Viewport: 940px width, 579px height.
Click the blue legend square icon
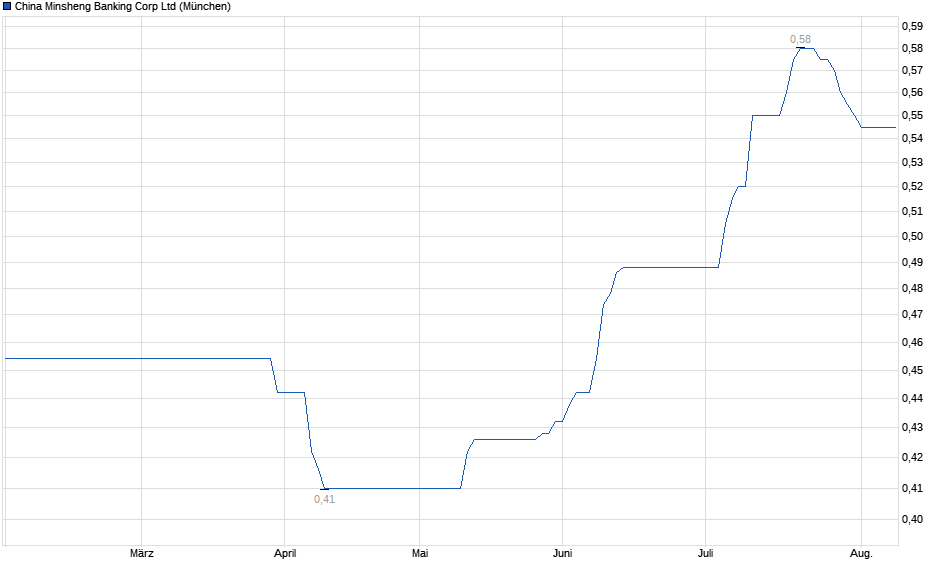(7, 7)
